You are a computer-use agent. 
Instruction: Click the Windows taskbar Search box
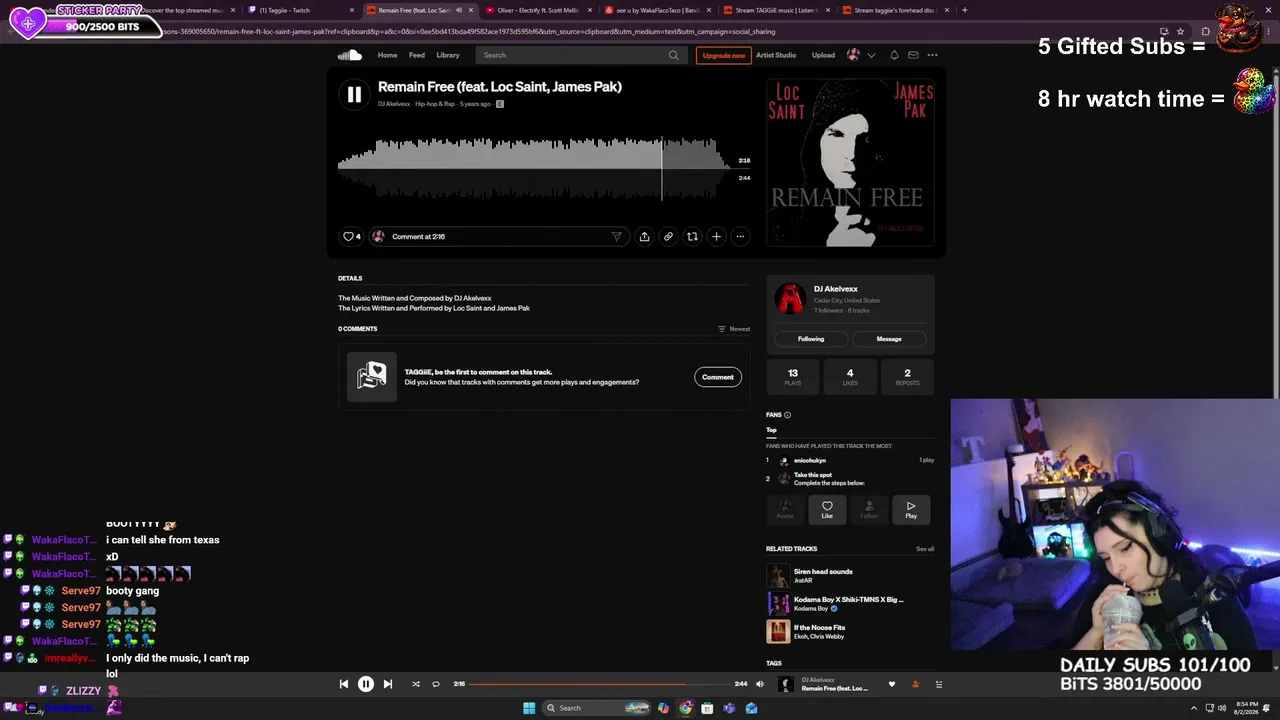point(597,708)
